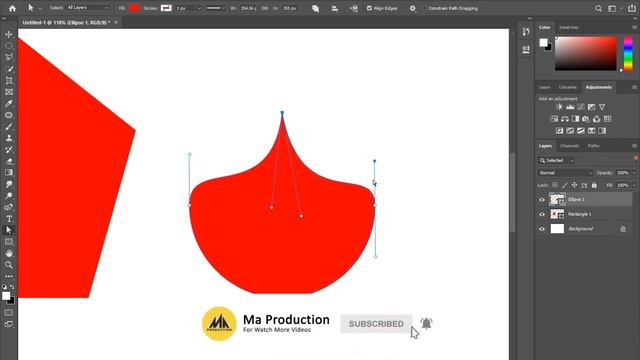Select the Elliptical Marquee tool

click(9, 46)
